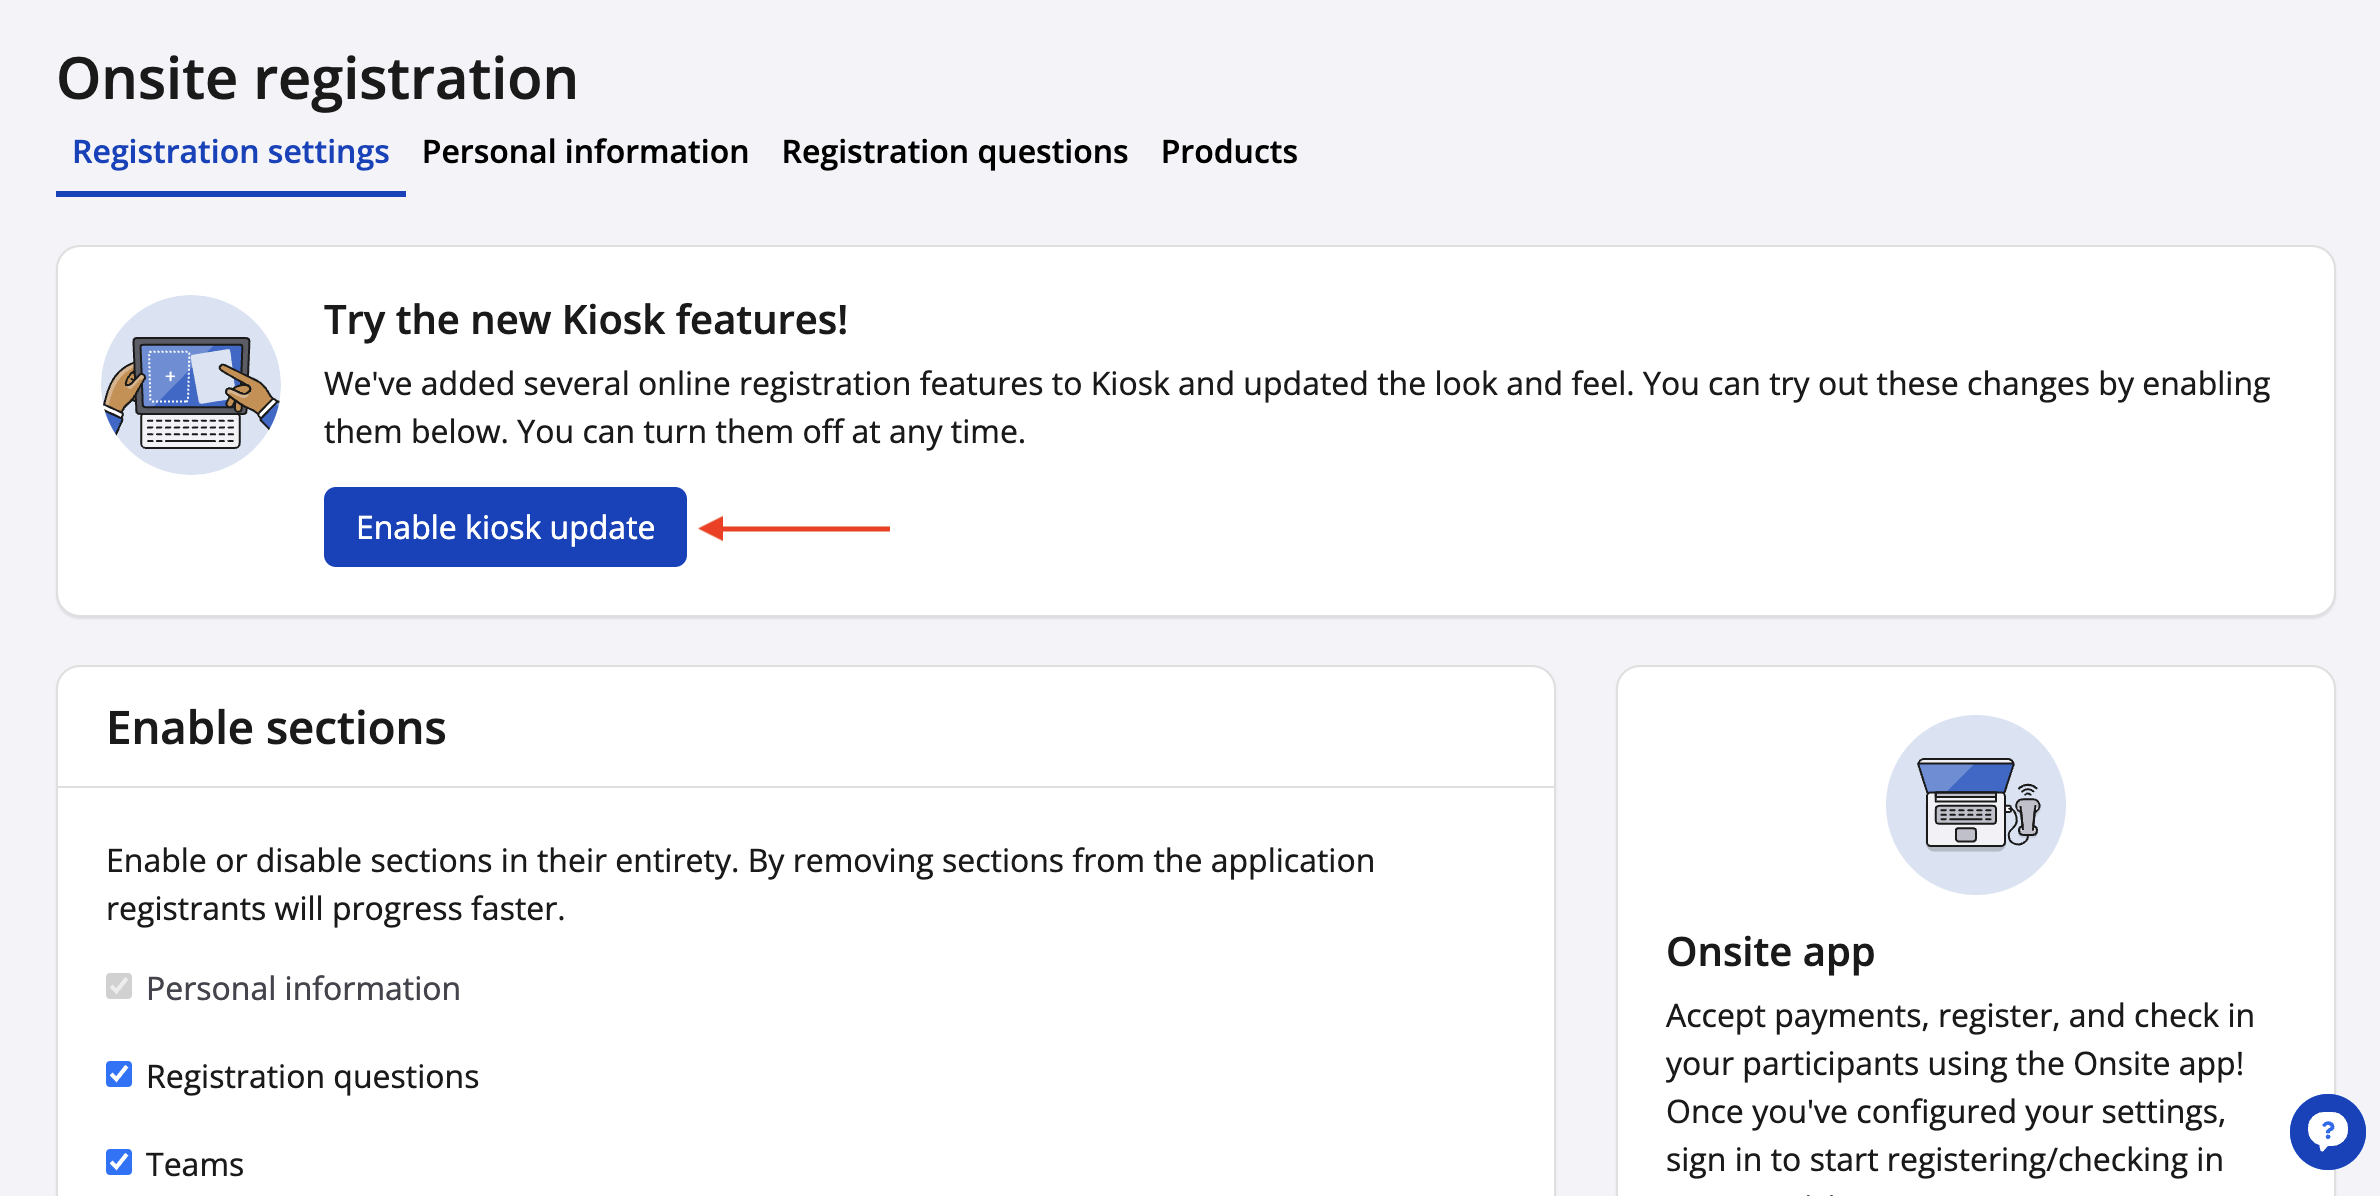Open the help chat bubble
This screenshot has width=2380, height=1196.
click(2327, 1131)
